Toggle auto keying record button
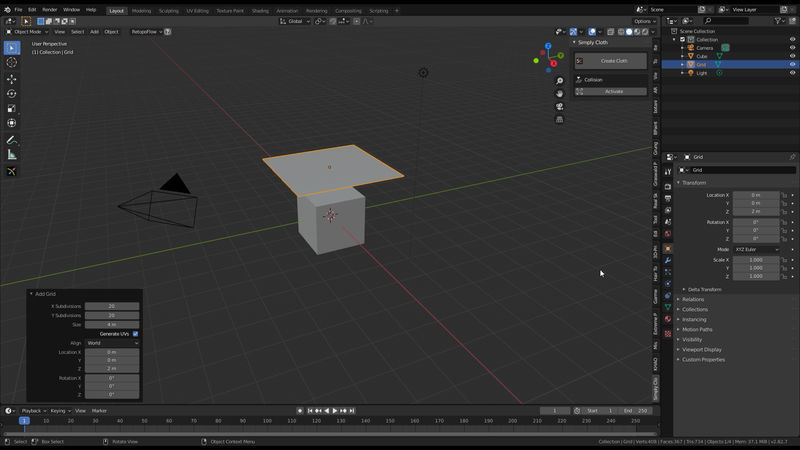This screenshot has width=800, height=450. pos(300,411)
